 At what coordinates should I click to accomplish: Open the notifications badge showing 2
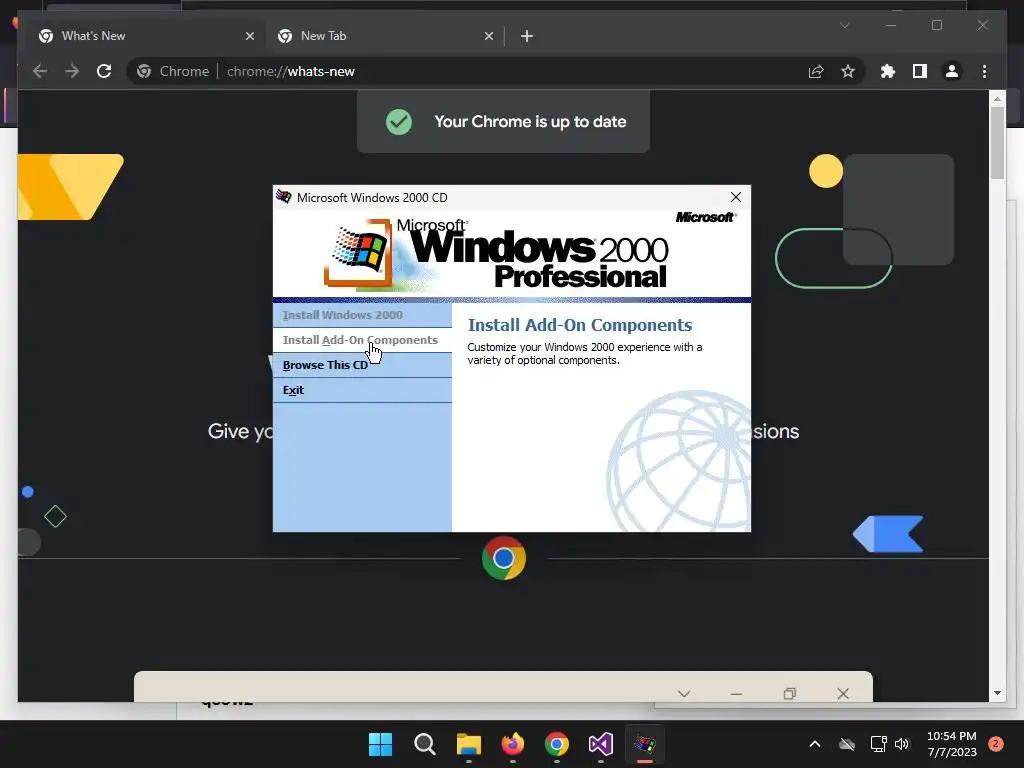pos(995,744)
